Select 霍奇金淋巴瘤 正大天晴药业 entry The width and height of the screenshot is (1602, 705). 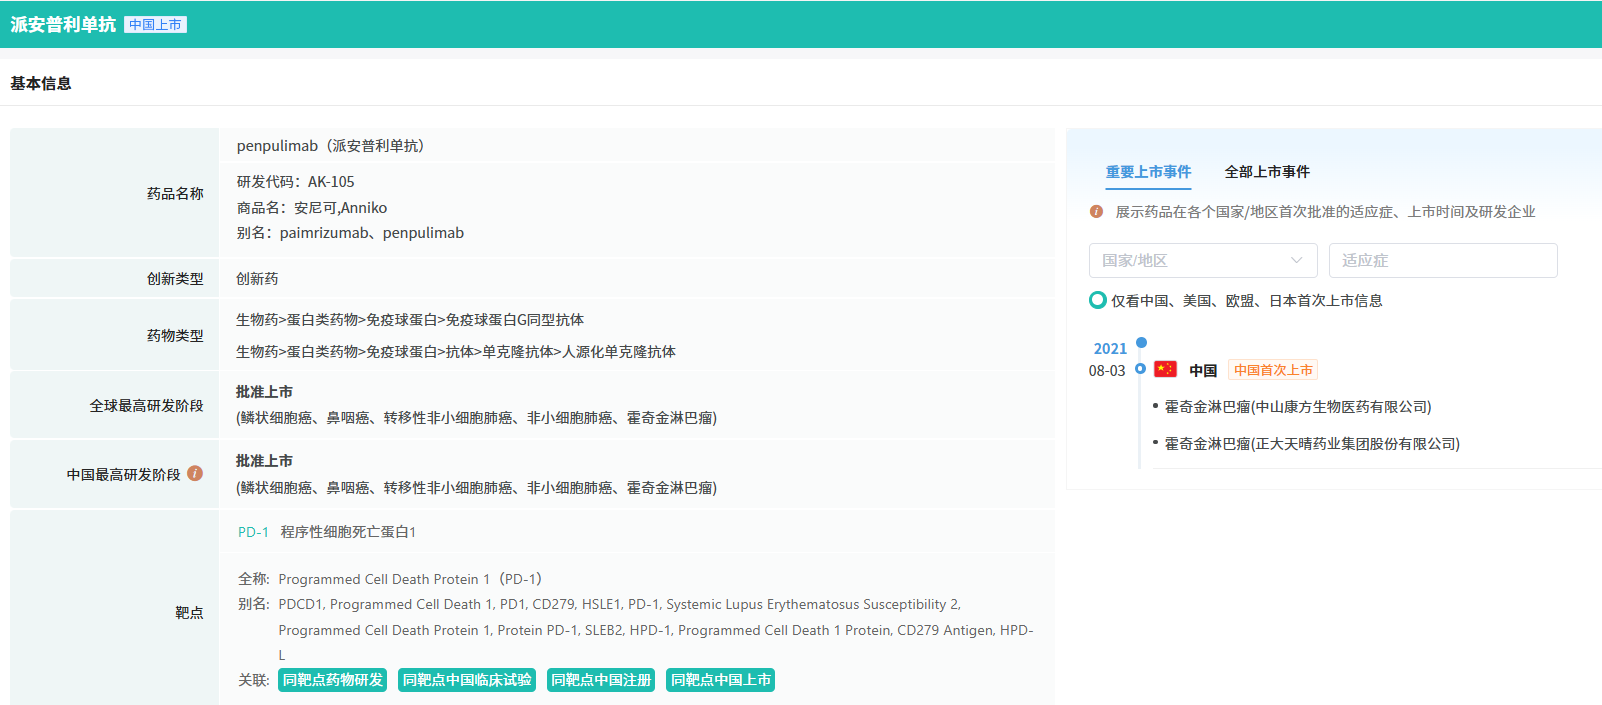pos(1311,444)
